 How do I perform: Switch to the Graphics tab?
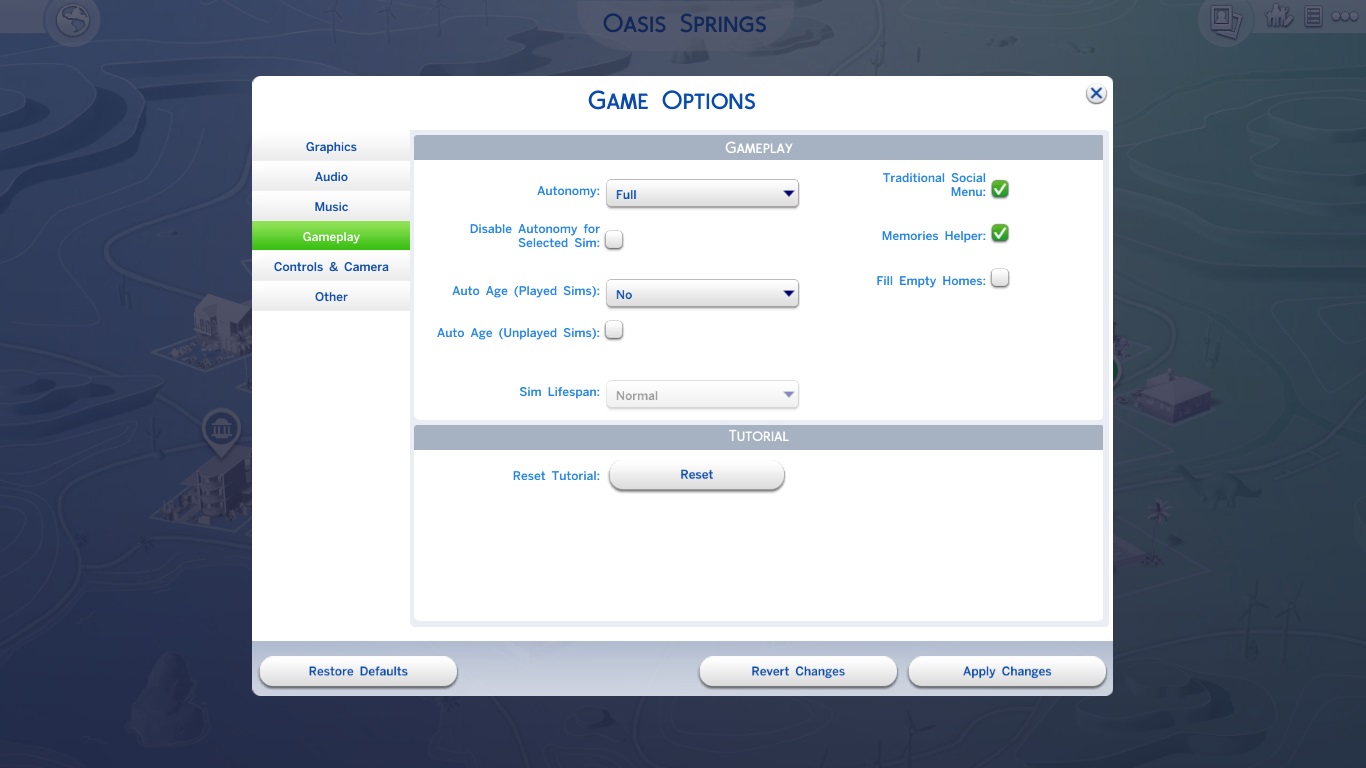click(x=331, y=146)
